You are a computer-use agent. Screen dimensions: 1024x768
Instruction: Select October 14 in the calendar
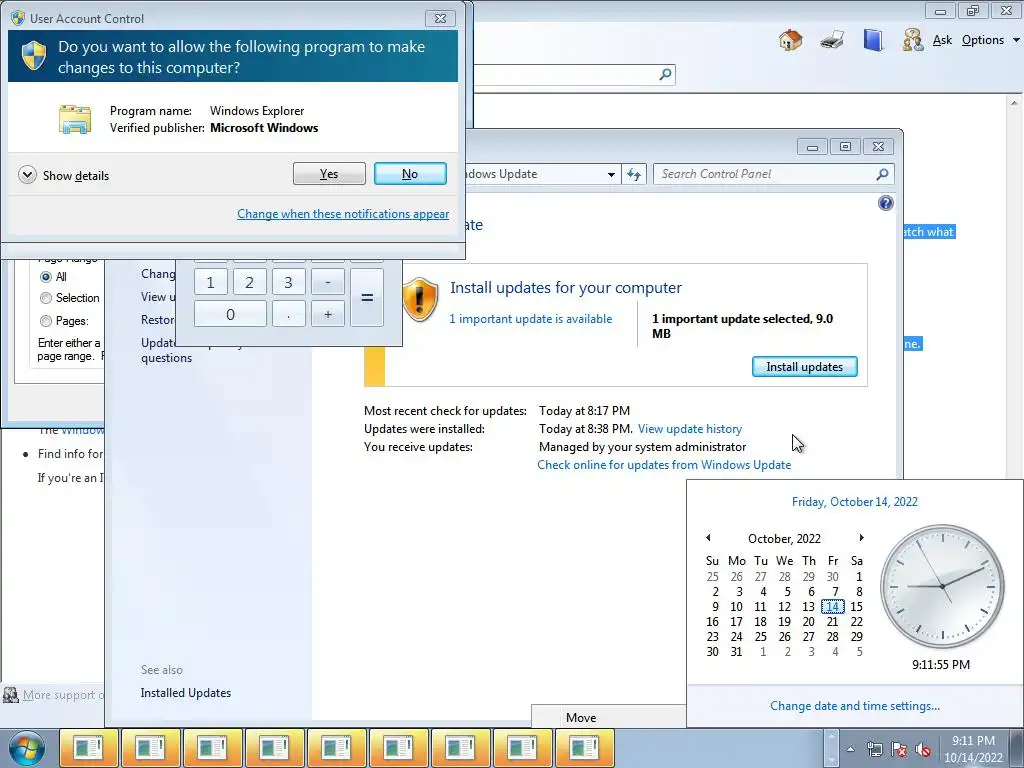[833, 607]
